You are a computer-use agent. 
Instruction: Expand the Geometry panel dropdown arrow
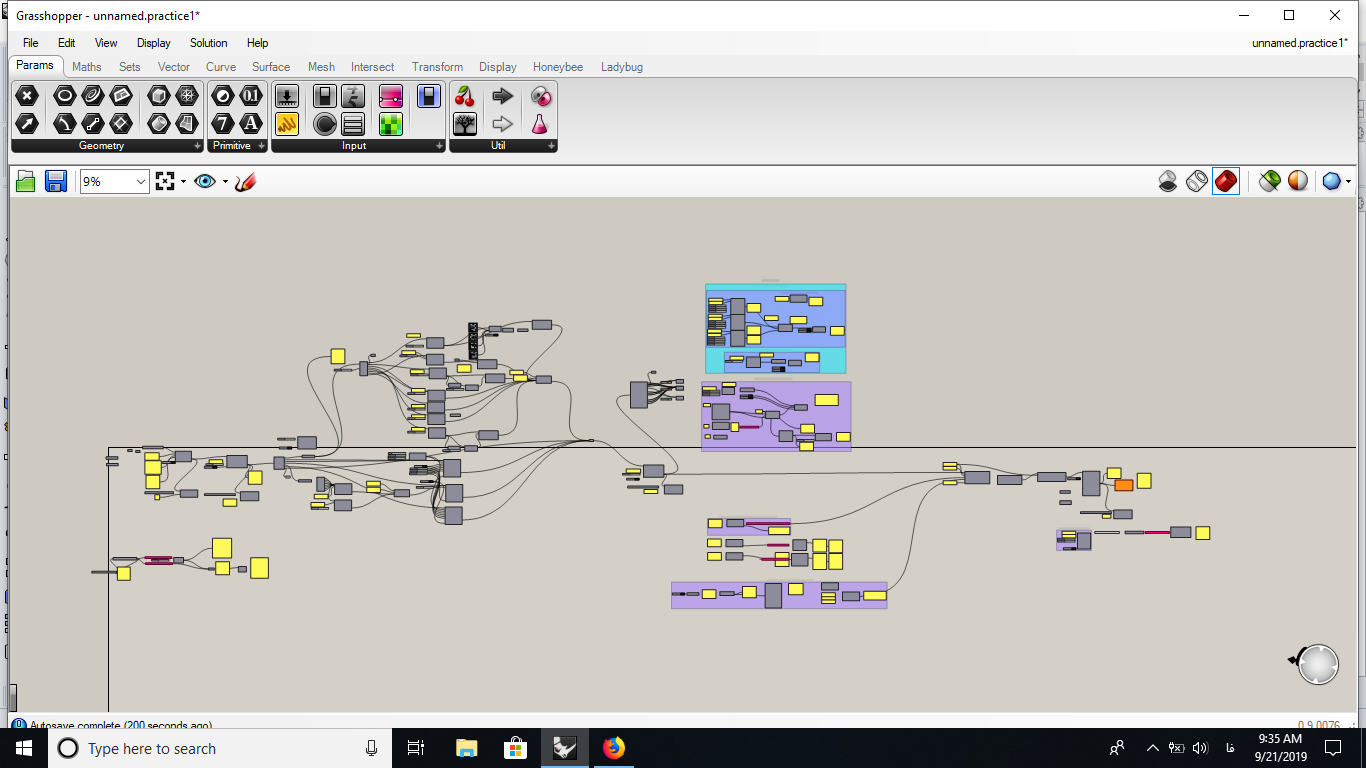point(198,146)
